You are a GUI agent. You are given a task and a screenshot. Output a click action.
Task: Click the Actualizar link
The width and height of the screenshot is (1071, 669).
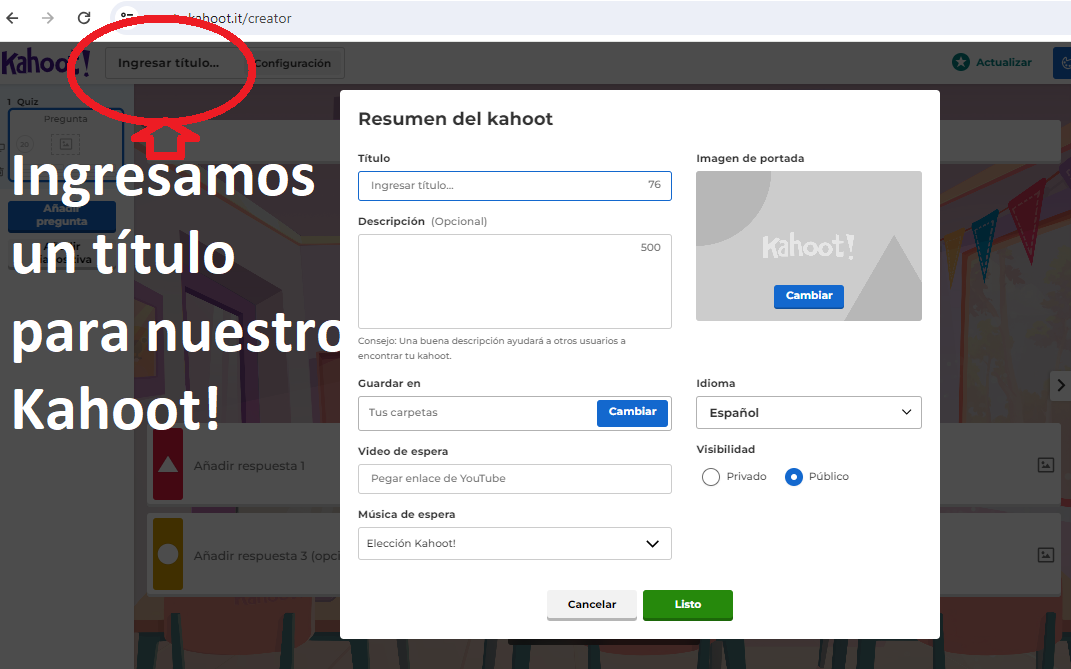(1003, 62)
